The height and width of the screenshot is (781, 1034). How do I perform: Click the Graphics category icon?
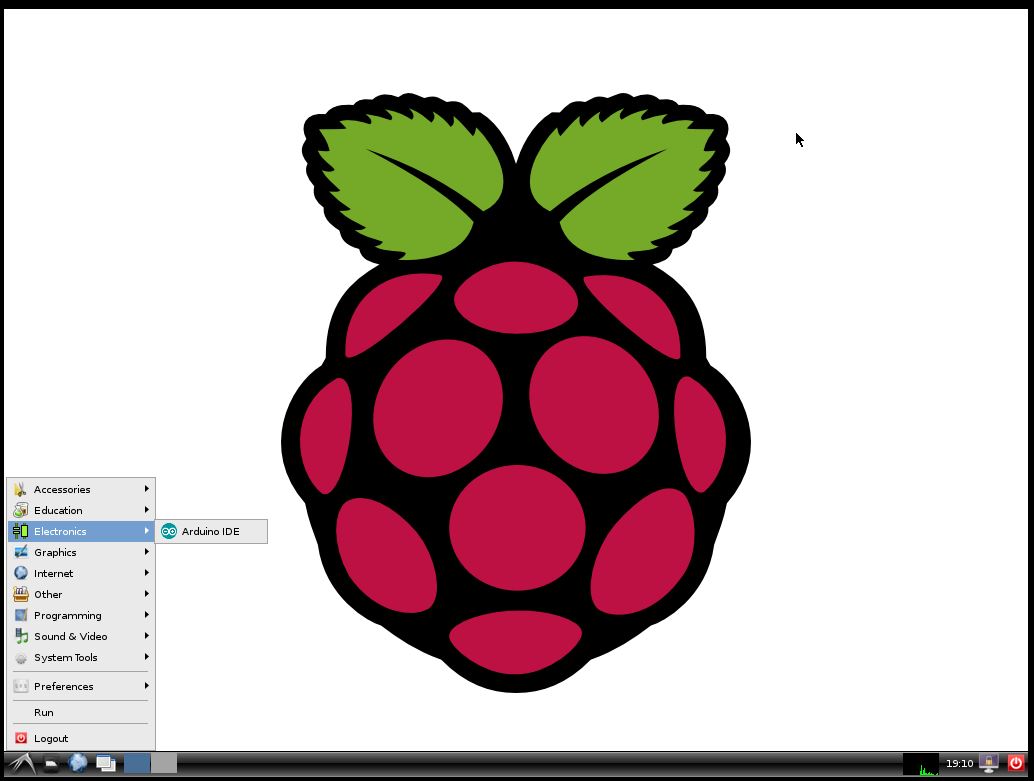(x=21, y=552)
